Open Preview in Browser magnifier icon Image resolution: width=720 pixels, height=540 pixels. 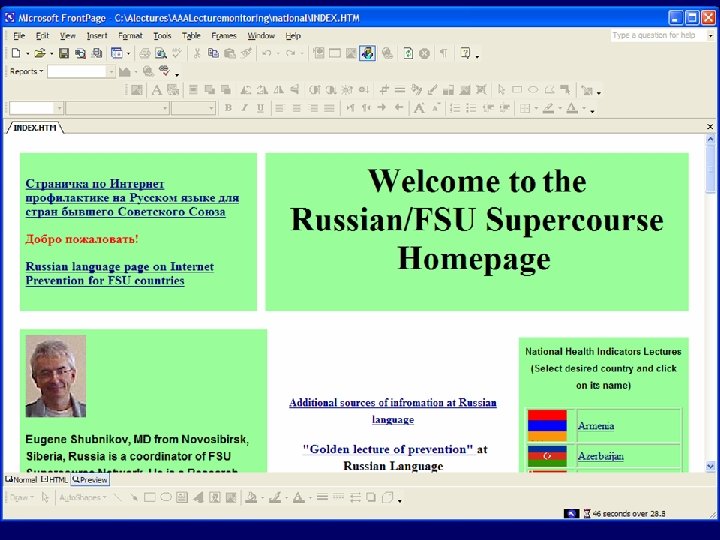[161, 53]
